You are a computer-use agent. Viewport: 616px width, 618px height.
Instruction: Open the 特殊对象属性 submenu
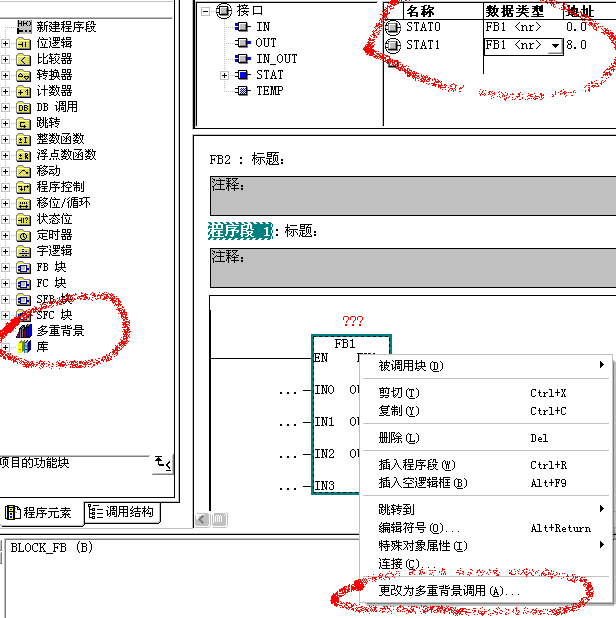(x=487, y=546)
